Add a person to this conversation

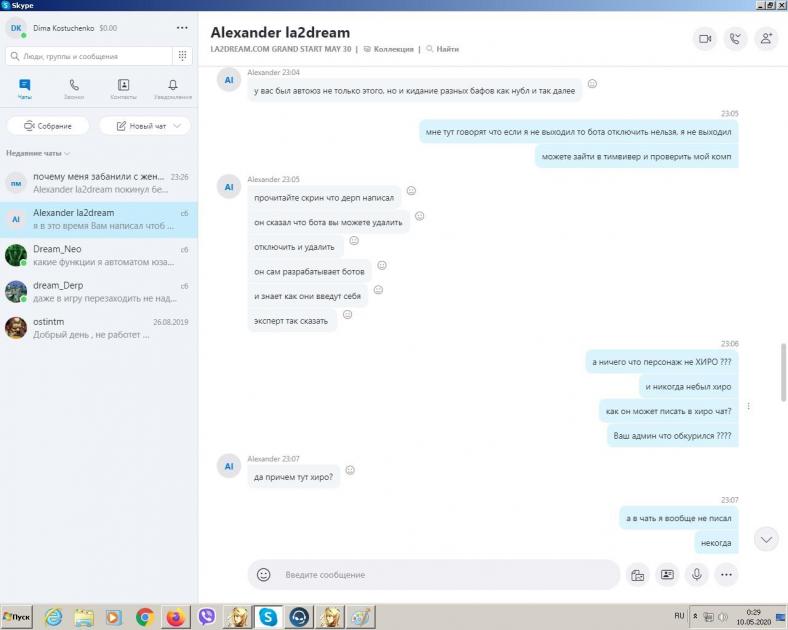(x=767, y=39)
